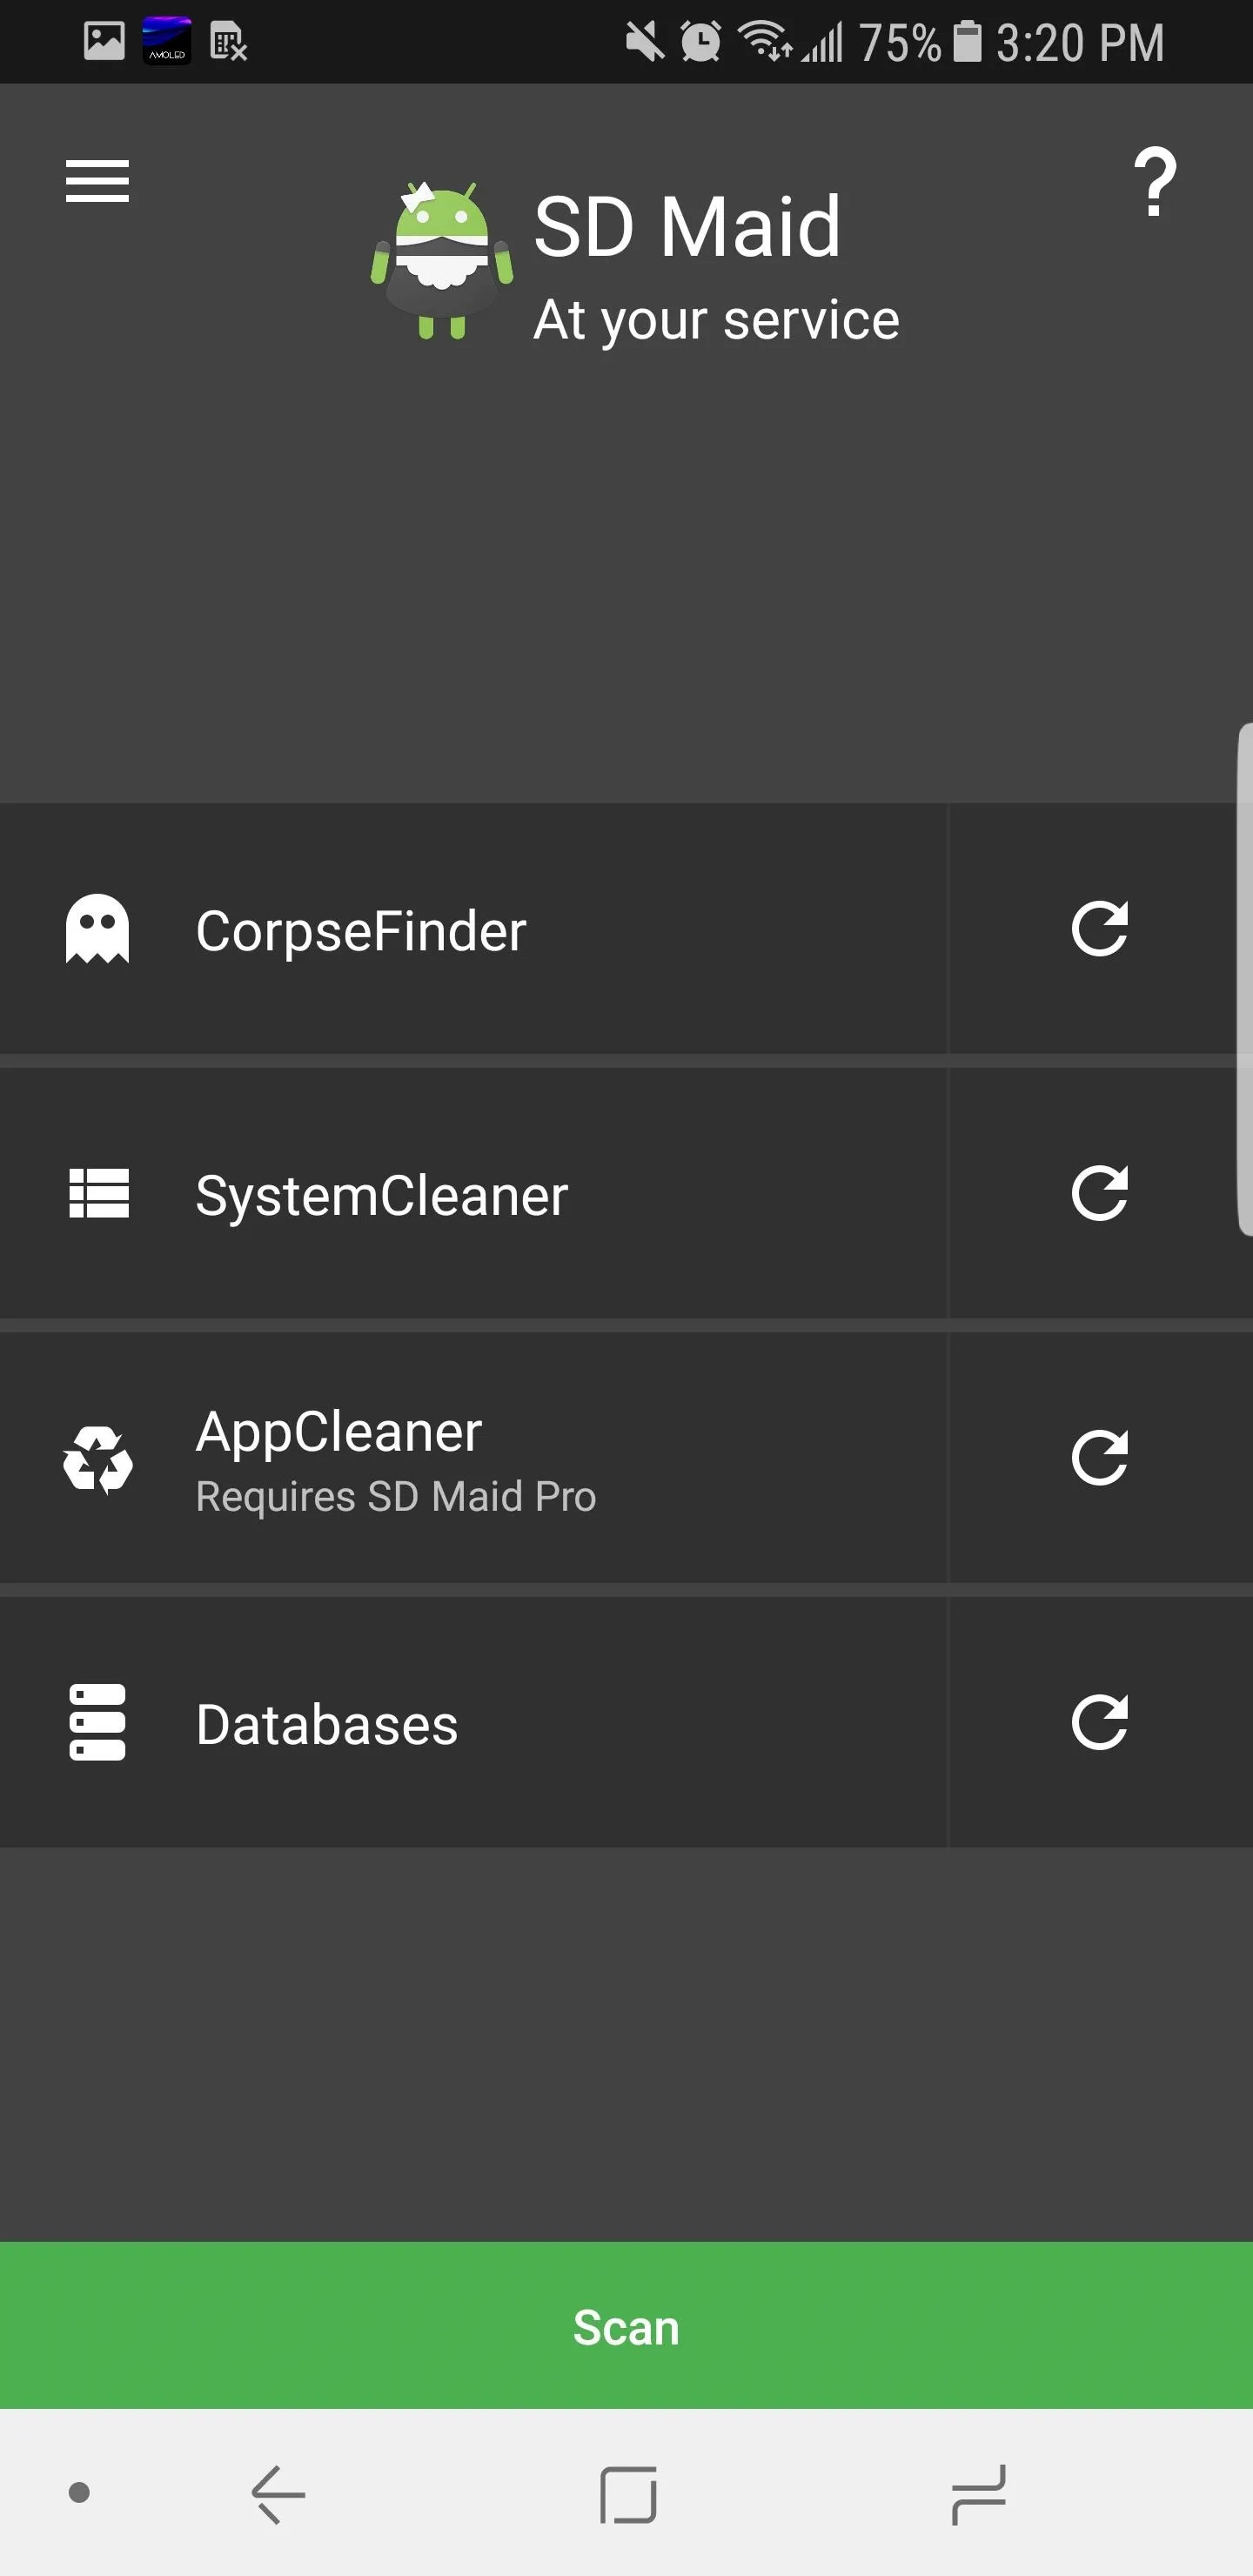Open the recent apps navigation button

click(978, 2494)
